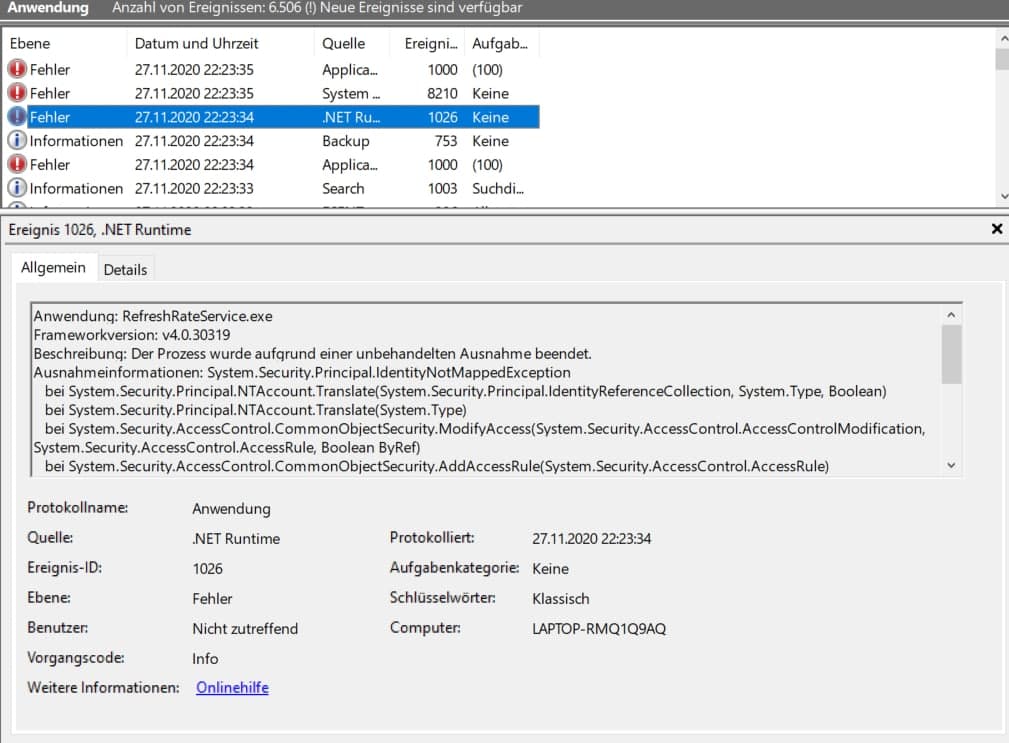
Task: Click error icon of 1000 row at 22:23:34
Action: pyautogui.click(x=17, y=164)
